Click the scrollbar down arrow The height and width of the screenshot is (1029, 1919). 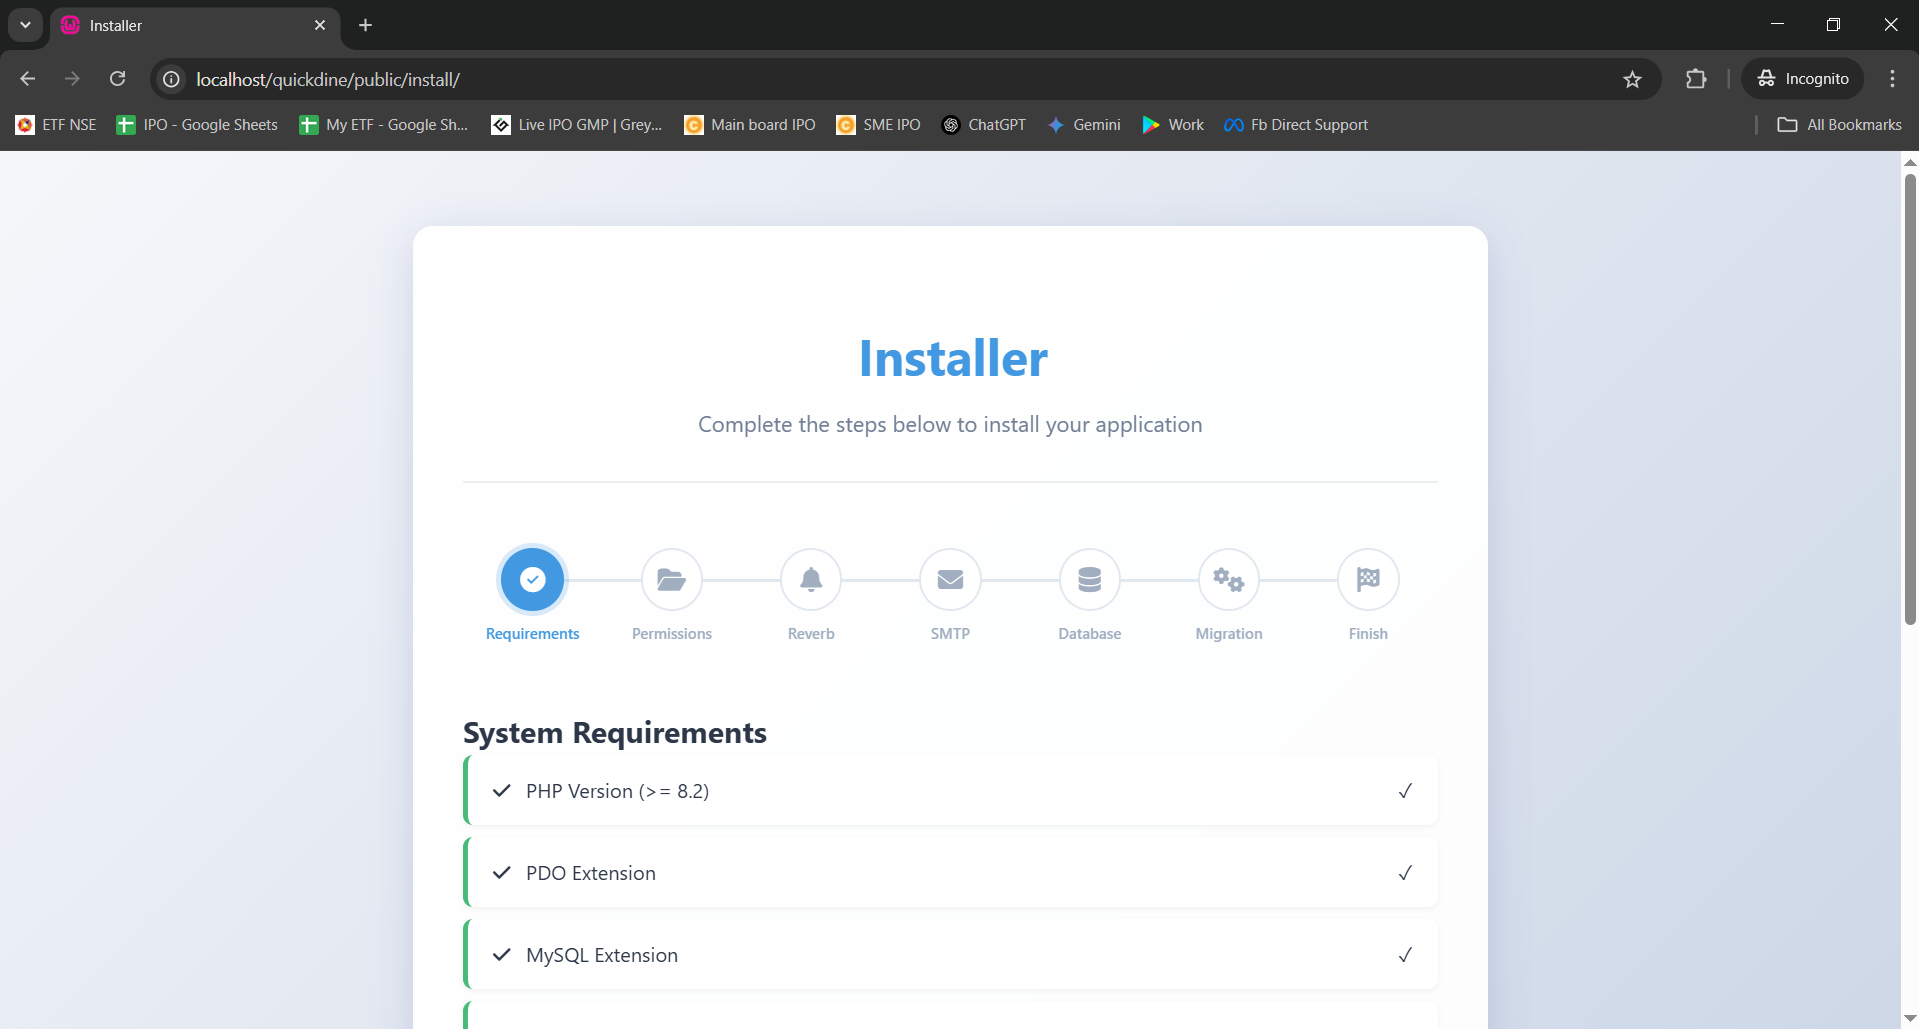pos(1910,1019)
